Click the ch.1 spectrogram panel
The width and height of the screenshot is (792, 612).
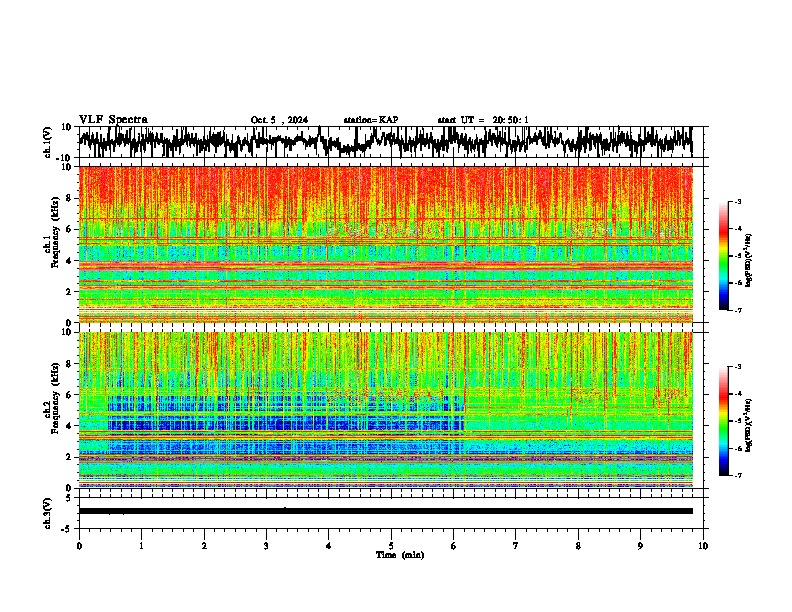click(x=385, y=244)
